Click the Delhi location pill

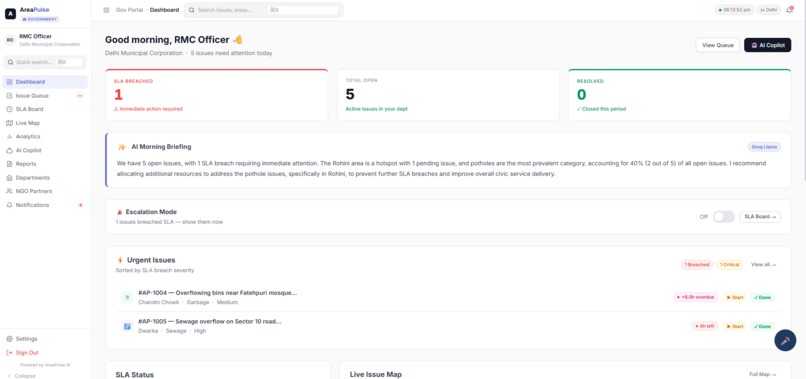[768, 10]
